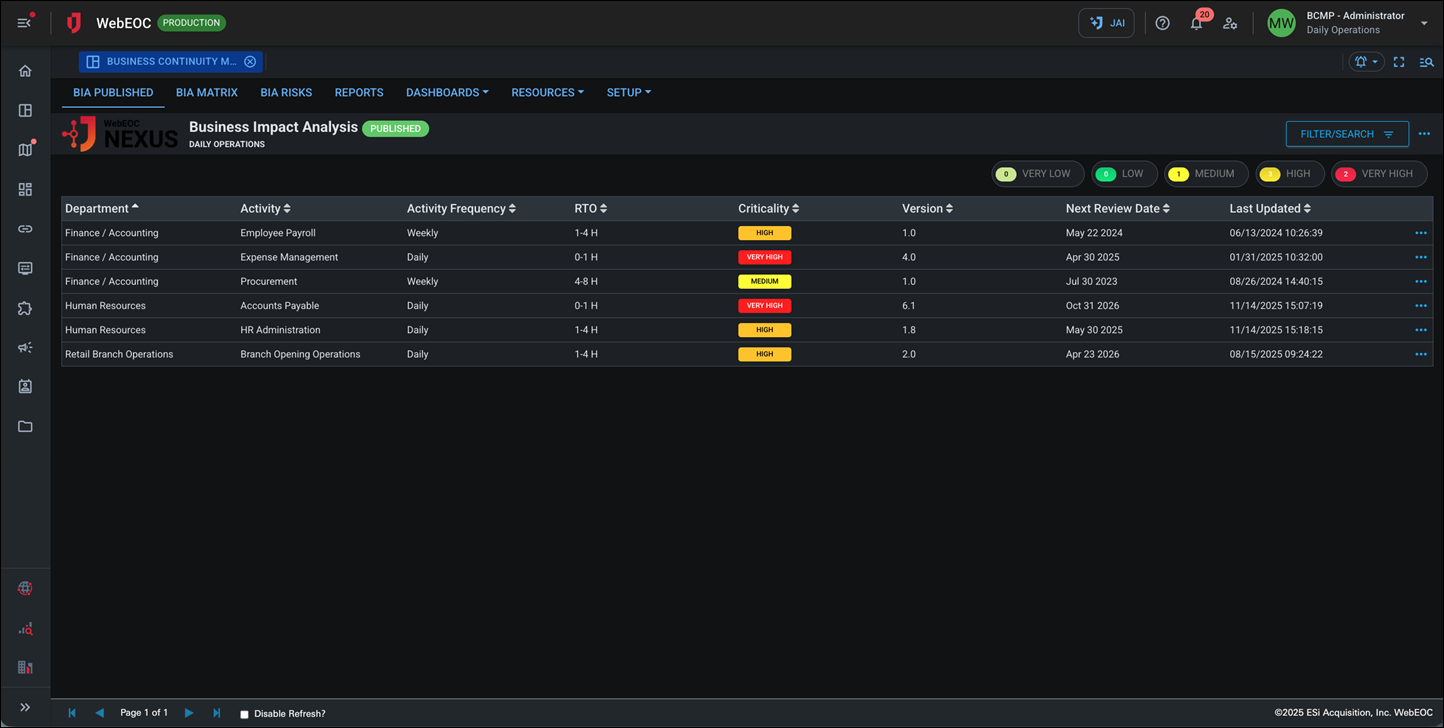The height and width of the screenshot is (728, 1444).
Task: Switch to the BIA MATRIX tab
Action: click(206, 92)
